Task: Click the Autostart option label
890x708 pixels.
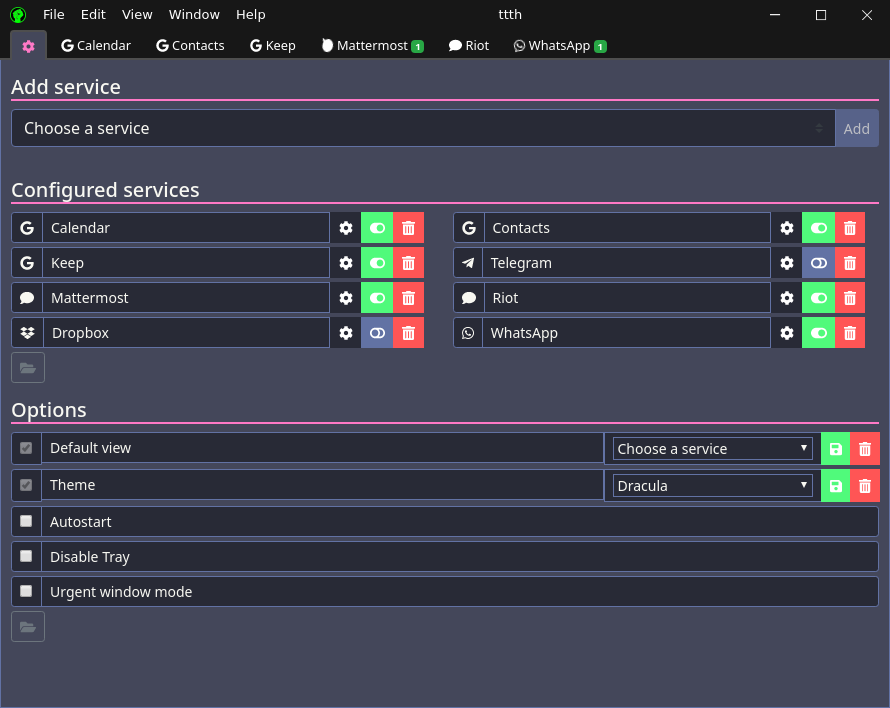Action: coord(81,522)
